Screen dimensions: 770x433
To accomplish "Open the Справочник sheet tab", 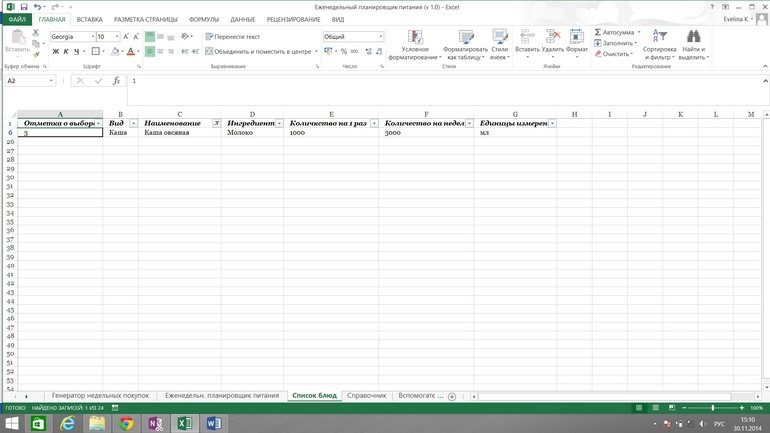I will (366, 396).
